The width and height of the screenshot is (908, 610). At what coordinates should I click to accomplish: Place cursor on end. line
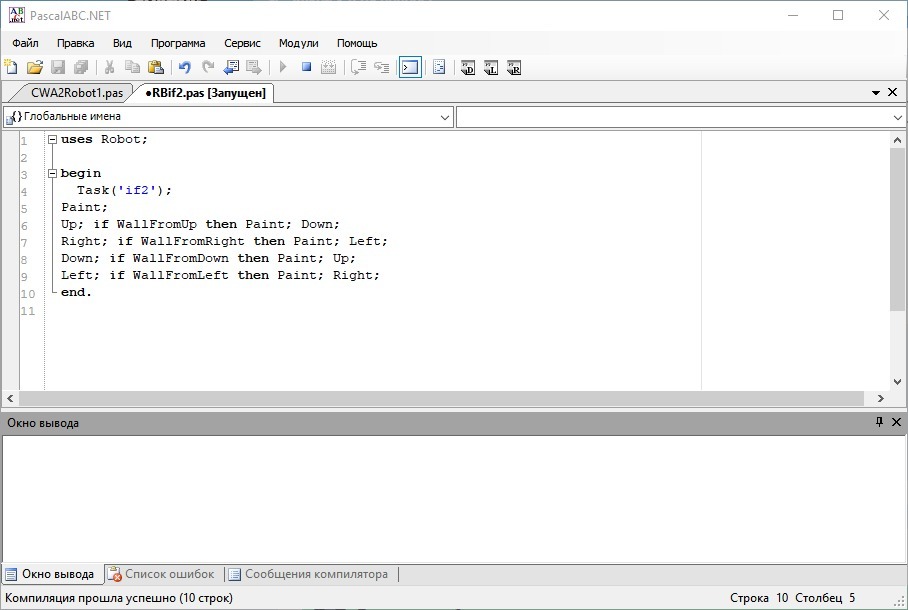coord(76,292)
